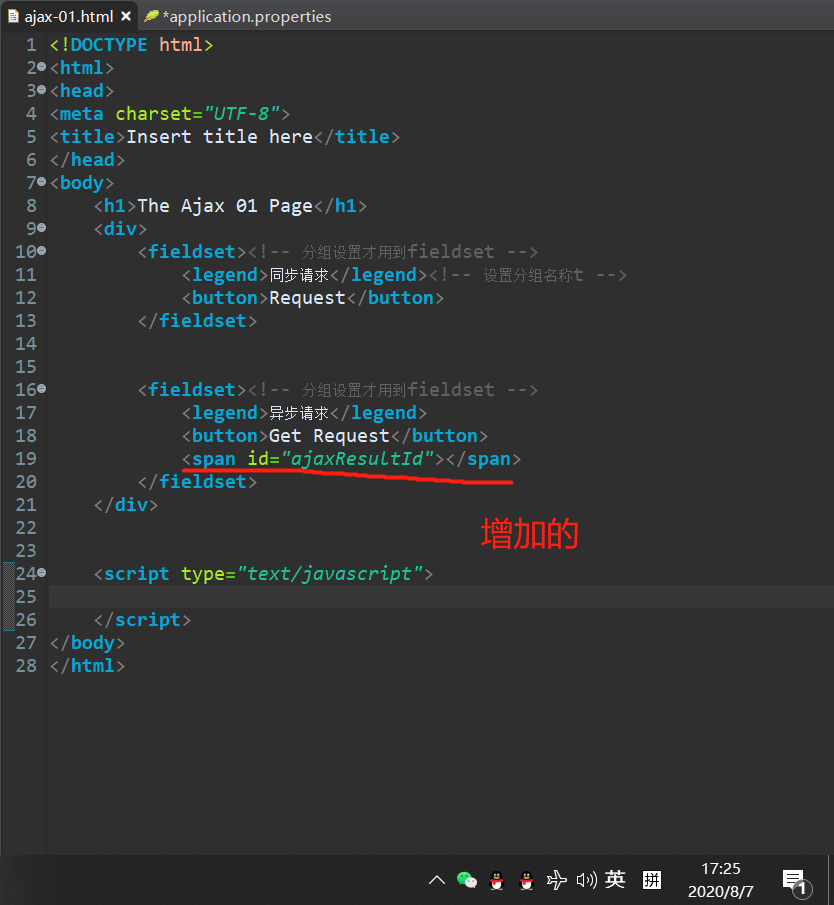This screenshot has width=834, height=905.
Task: Click line number 14 in the gutter
Action: [26, 343]
